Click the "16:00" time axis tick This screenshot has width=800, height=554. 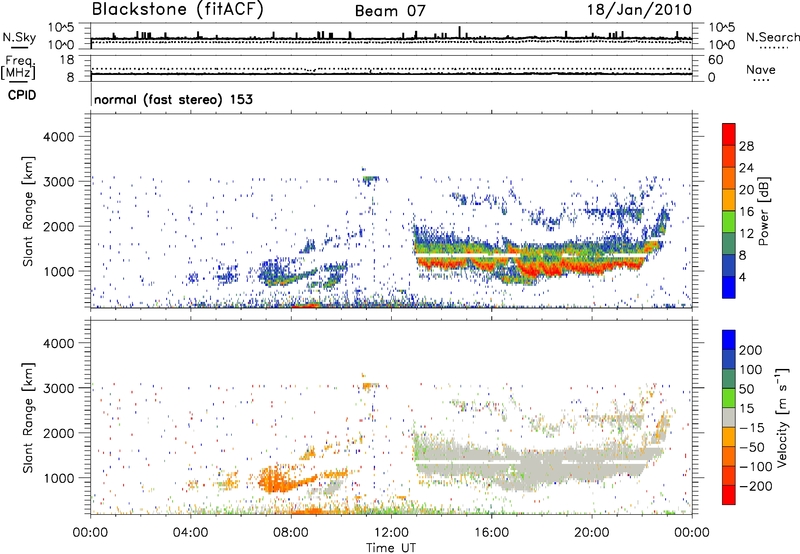(x=491, y=533)
